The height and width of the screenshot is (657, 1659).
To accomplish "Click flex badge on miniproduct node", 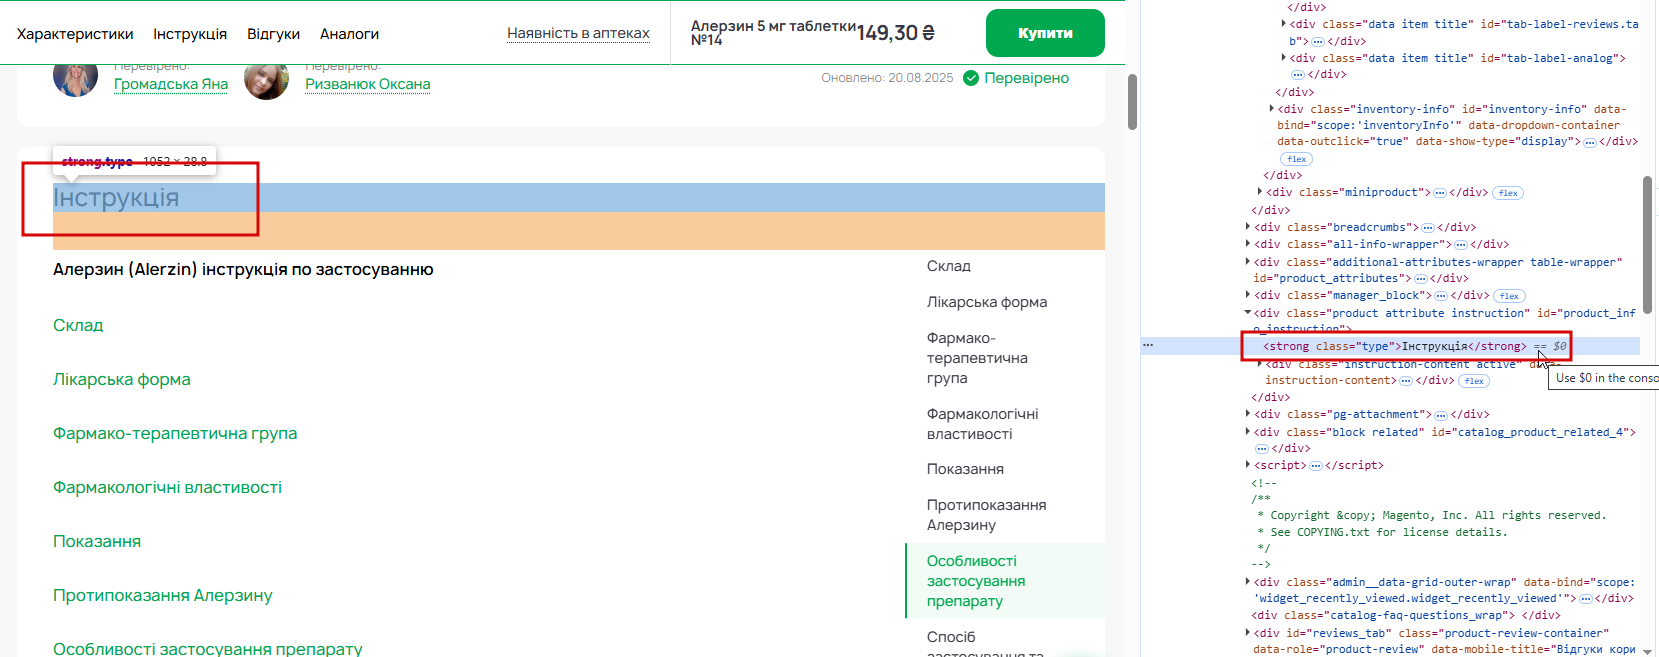I will tap(1508, 193).
